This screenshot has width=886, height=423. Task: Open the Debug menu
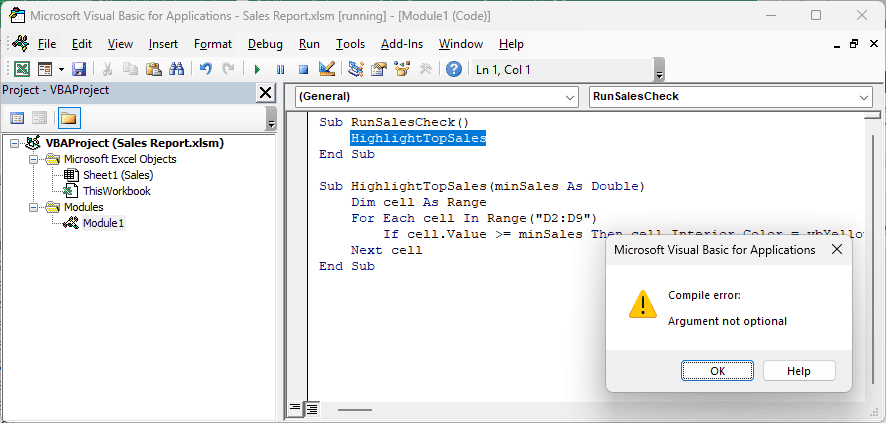(266, 44)
